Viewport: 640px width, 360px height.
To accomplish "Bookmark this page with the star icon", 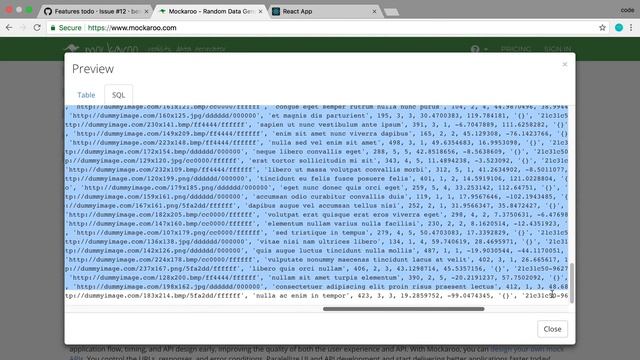I will pyautogui.click(x=602, y=28).
